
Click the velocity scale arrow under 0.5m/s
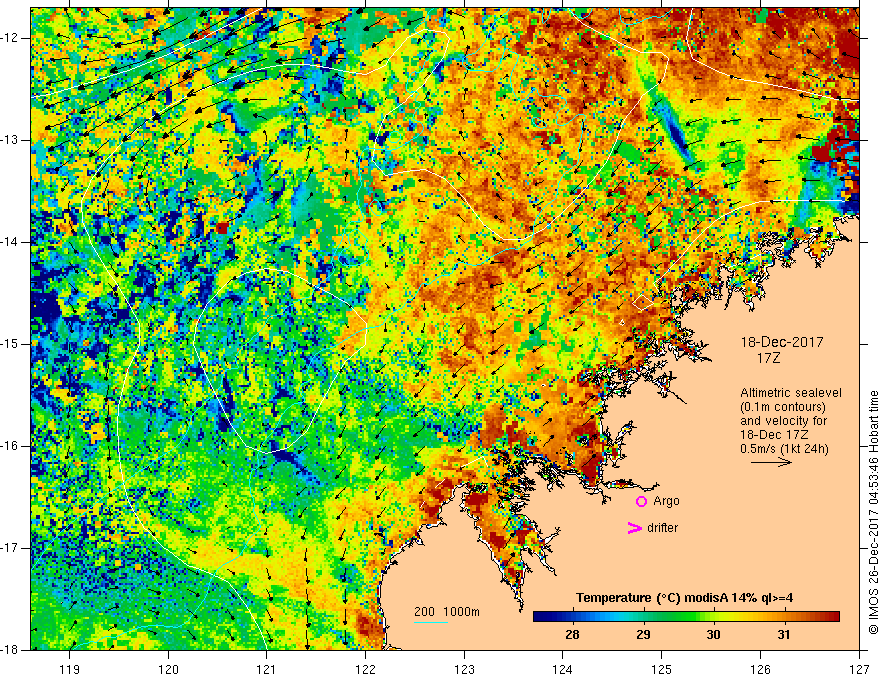click(771, 462)
